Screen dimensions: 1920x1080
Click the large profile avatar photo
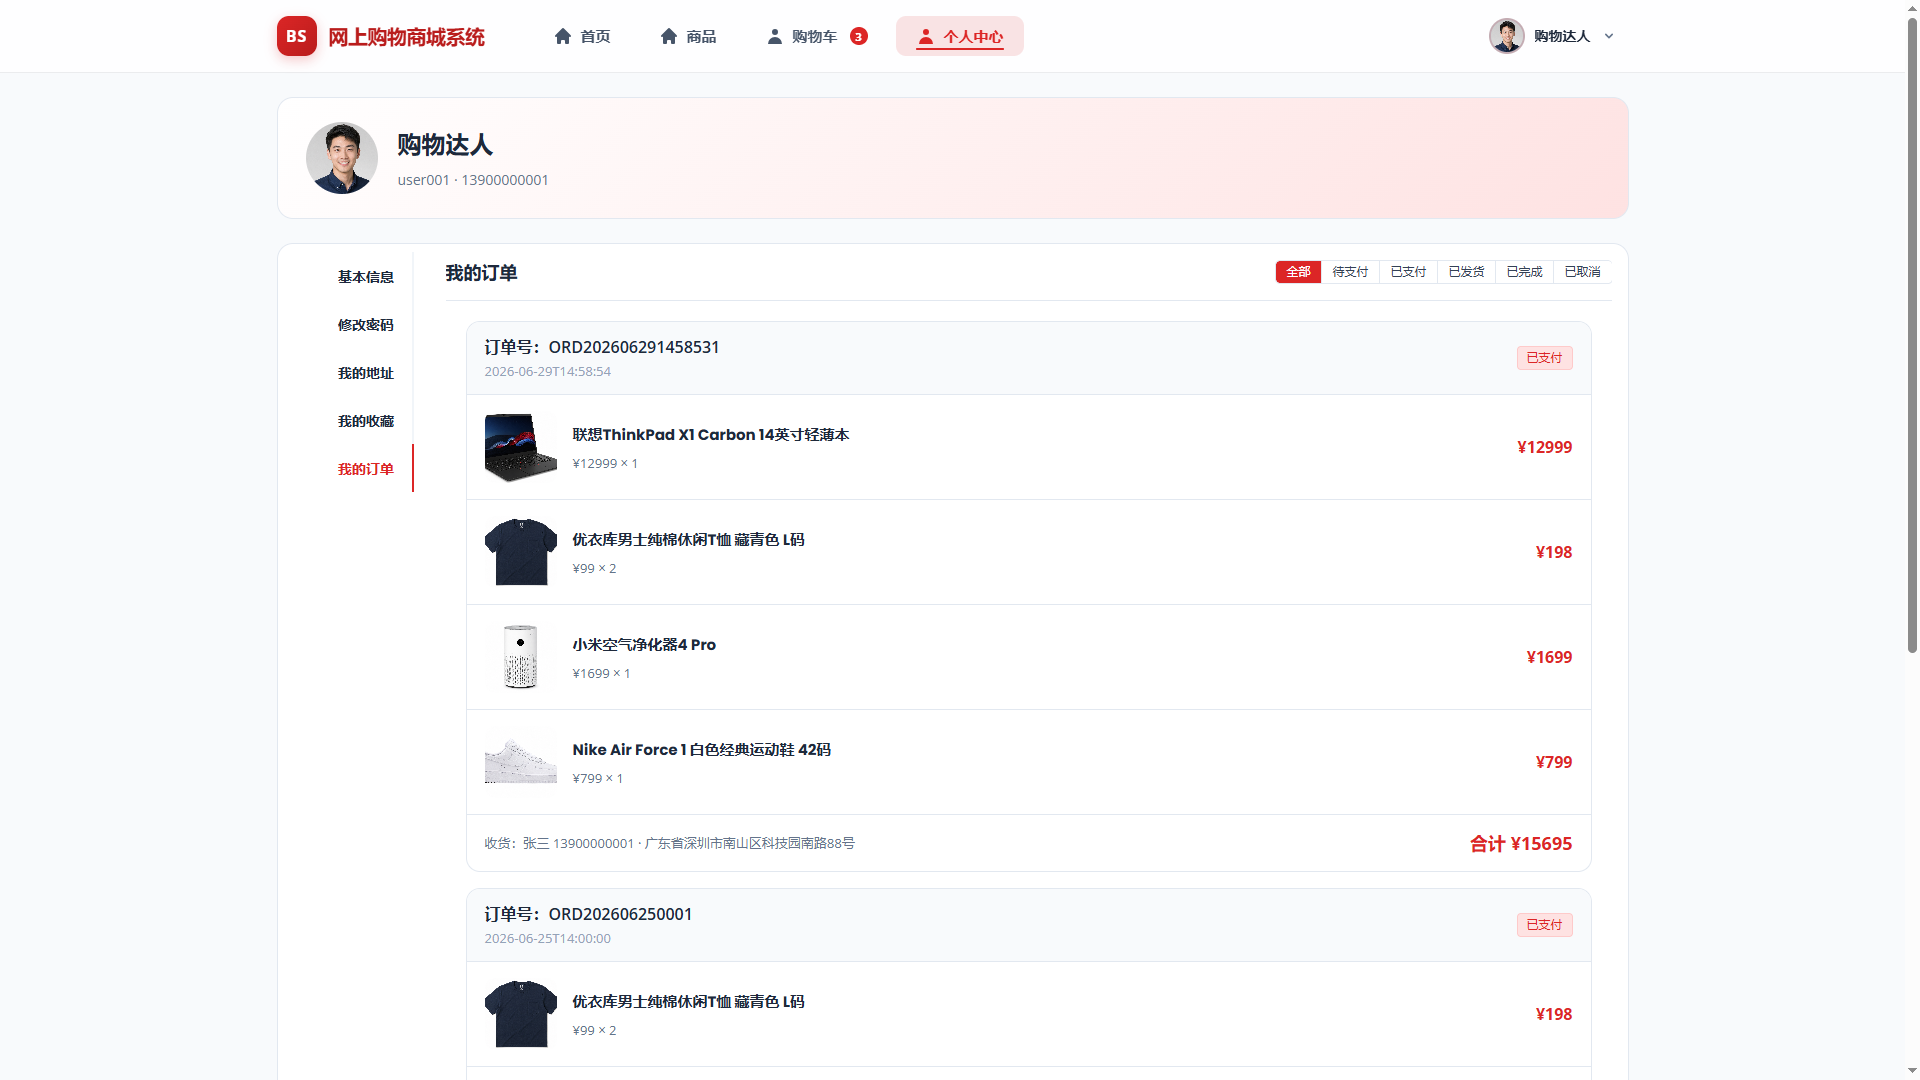pos(342,158)
